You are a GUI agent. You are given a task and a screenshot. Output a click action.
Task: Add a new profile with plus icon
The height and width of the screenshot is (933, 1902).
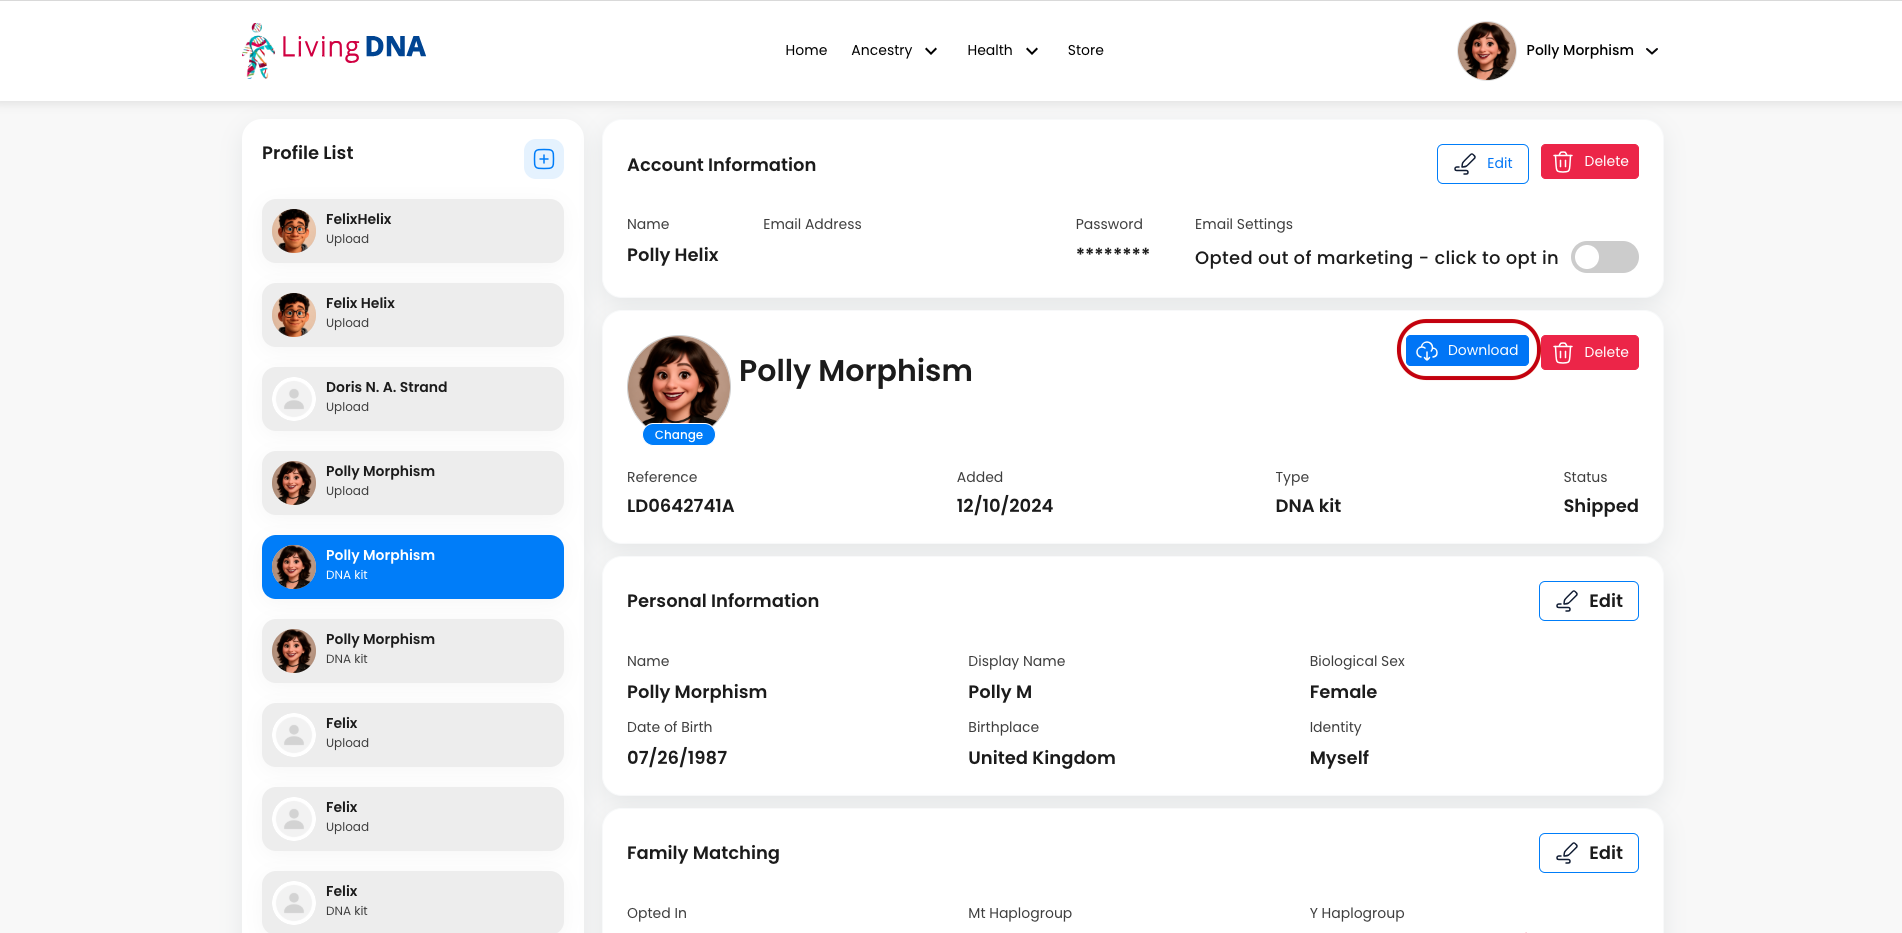544,159
